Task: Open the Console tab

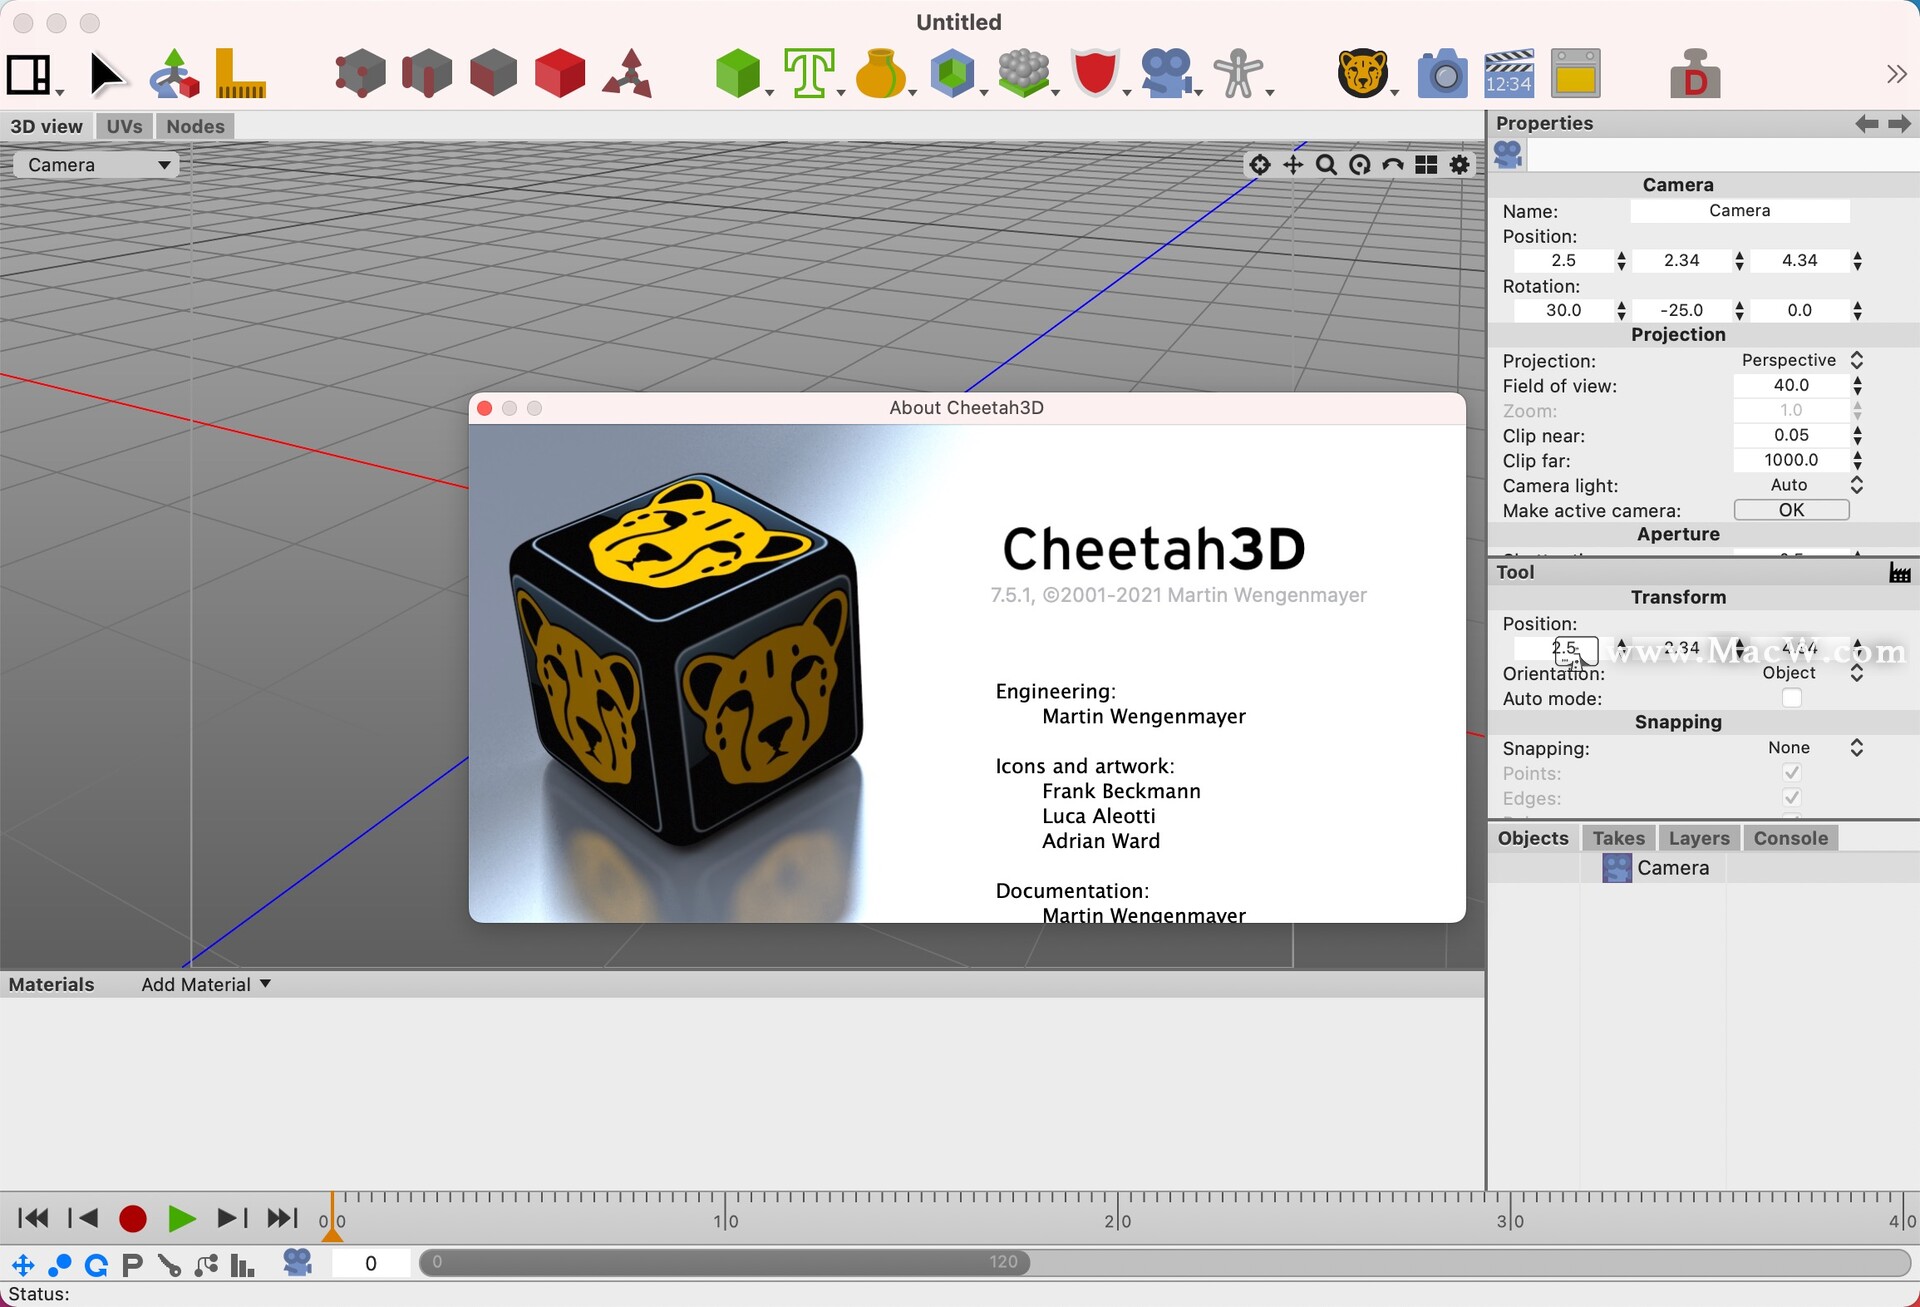Action: [x=1790, y=838]
